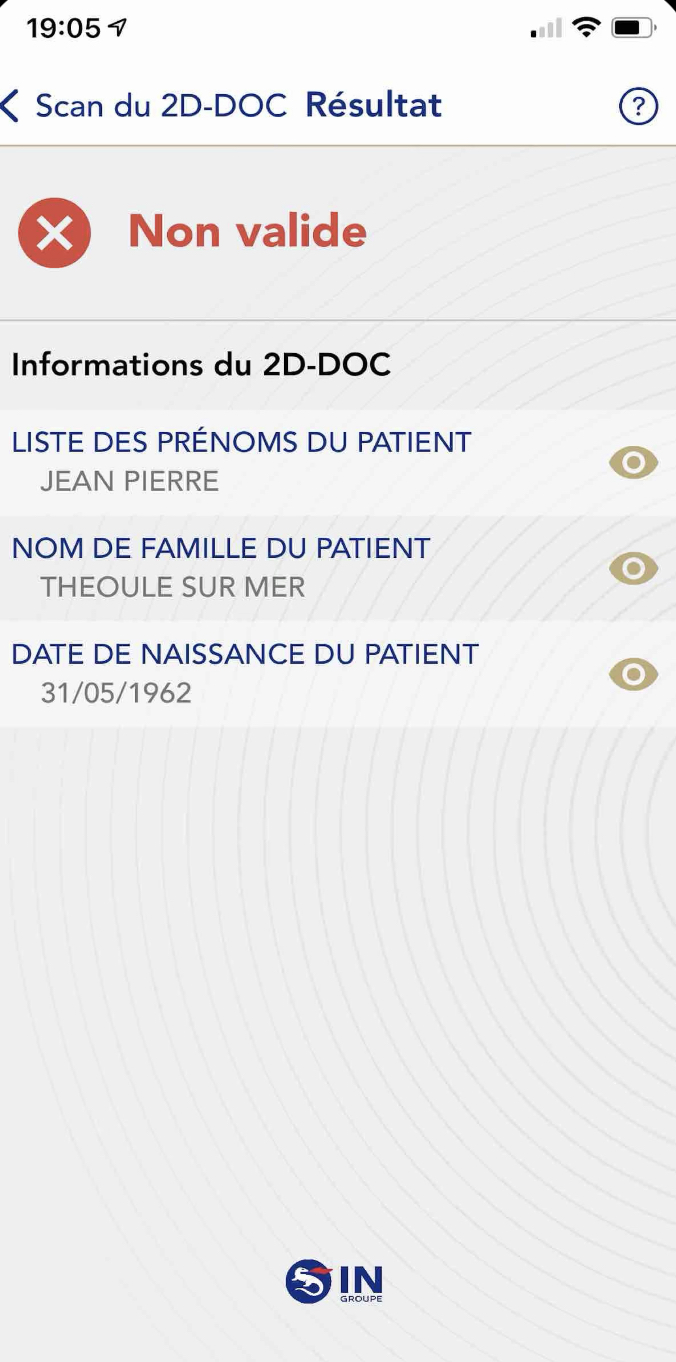Image resolution: width=676 pixels, height=1362 pixels.
Task: Open the help question mark icon
Action: (638, 106)
